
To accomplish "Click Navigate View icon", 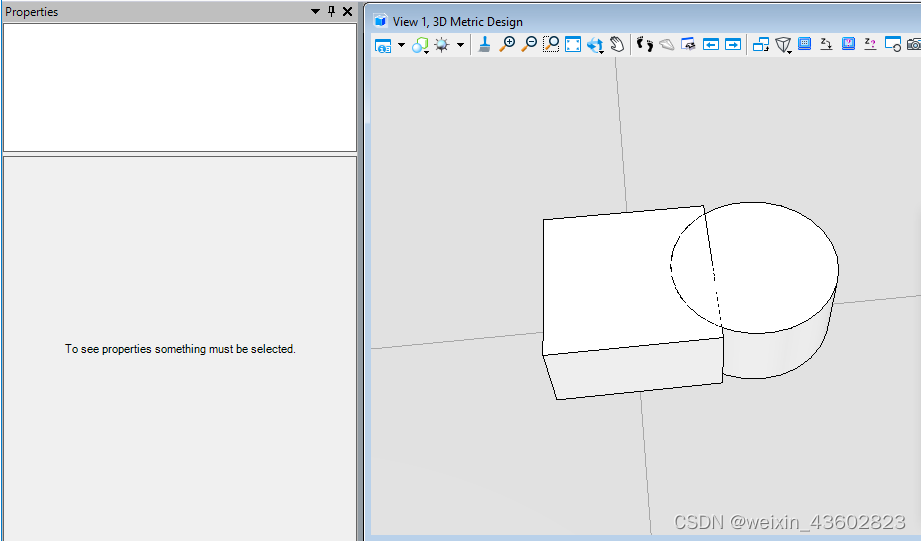I will 688,45.
